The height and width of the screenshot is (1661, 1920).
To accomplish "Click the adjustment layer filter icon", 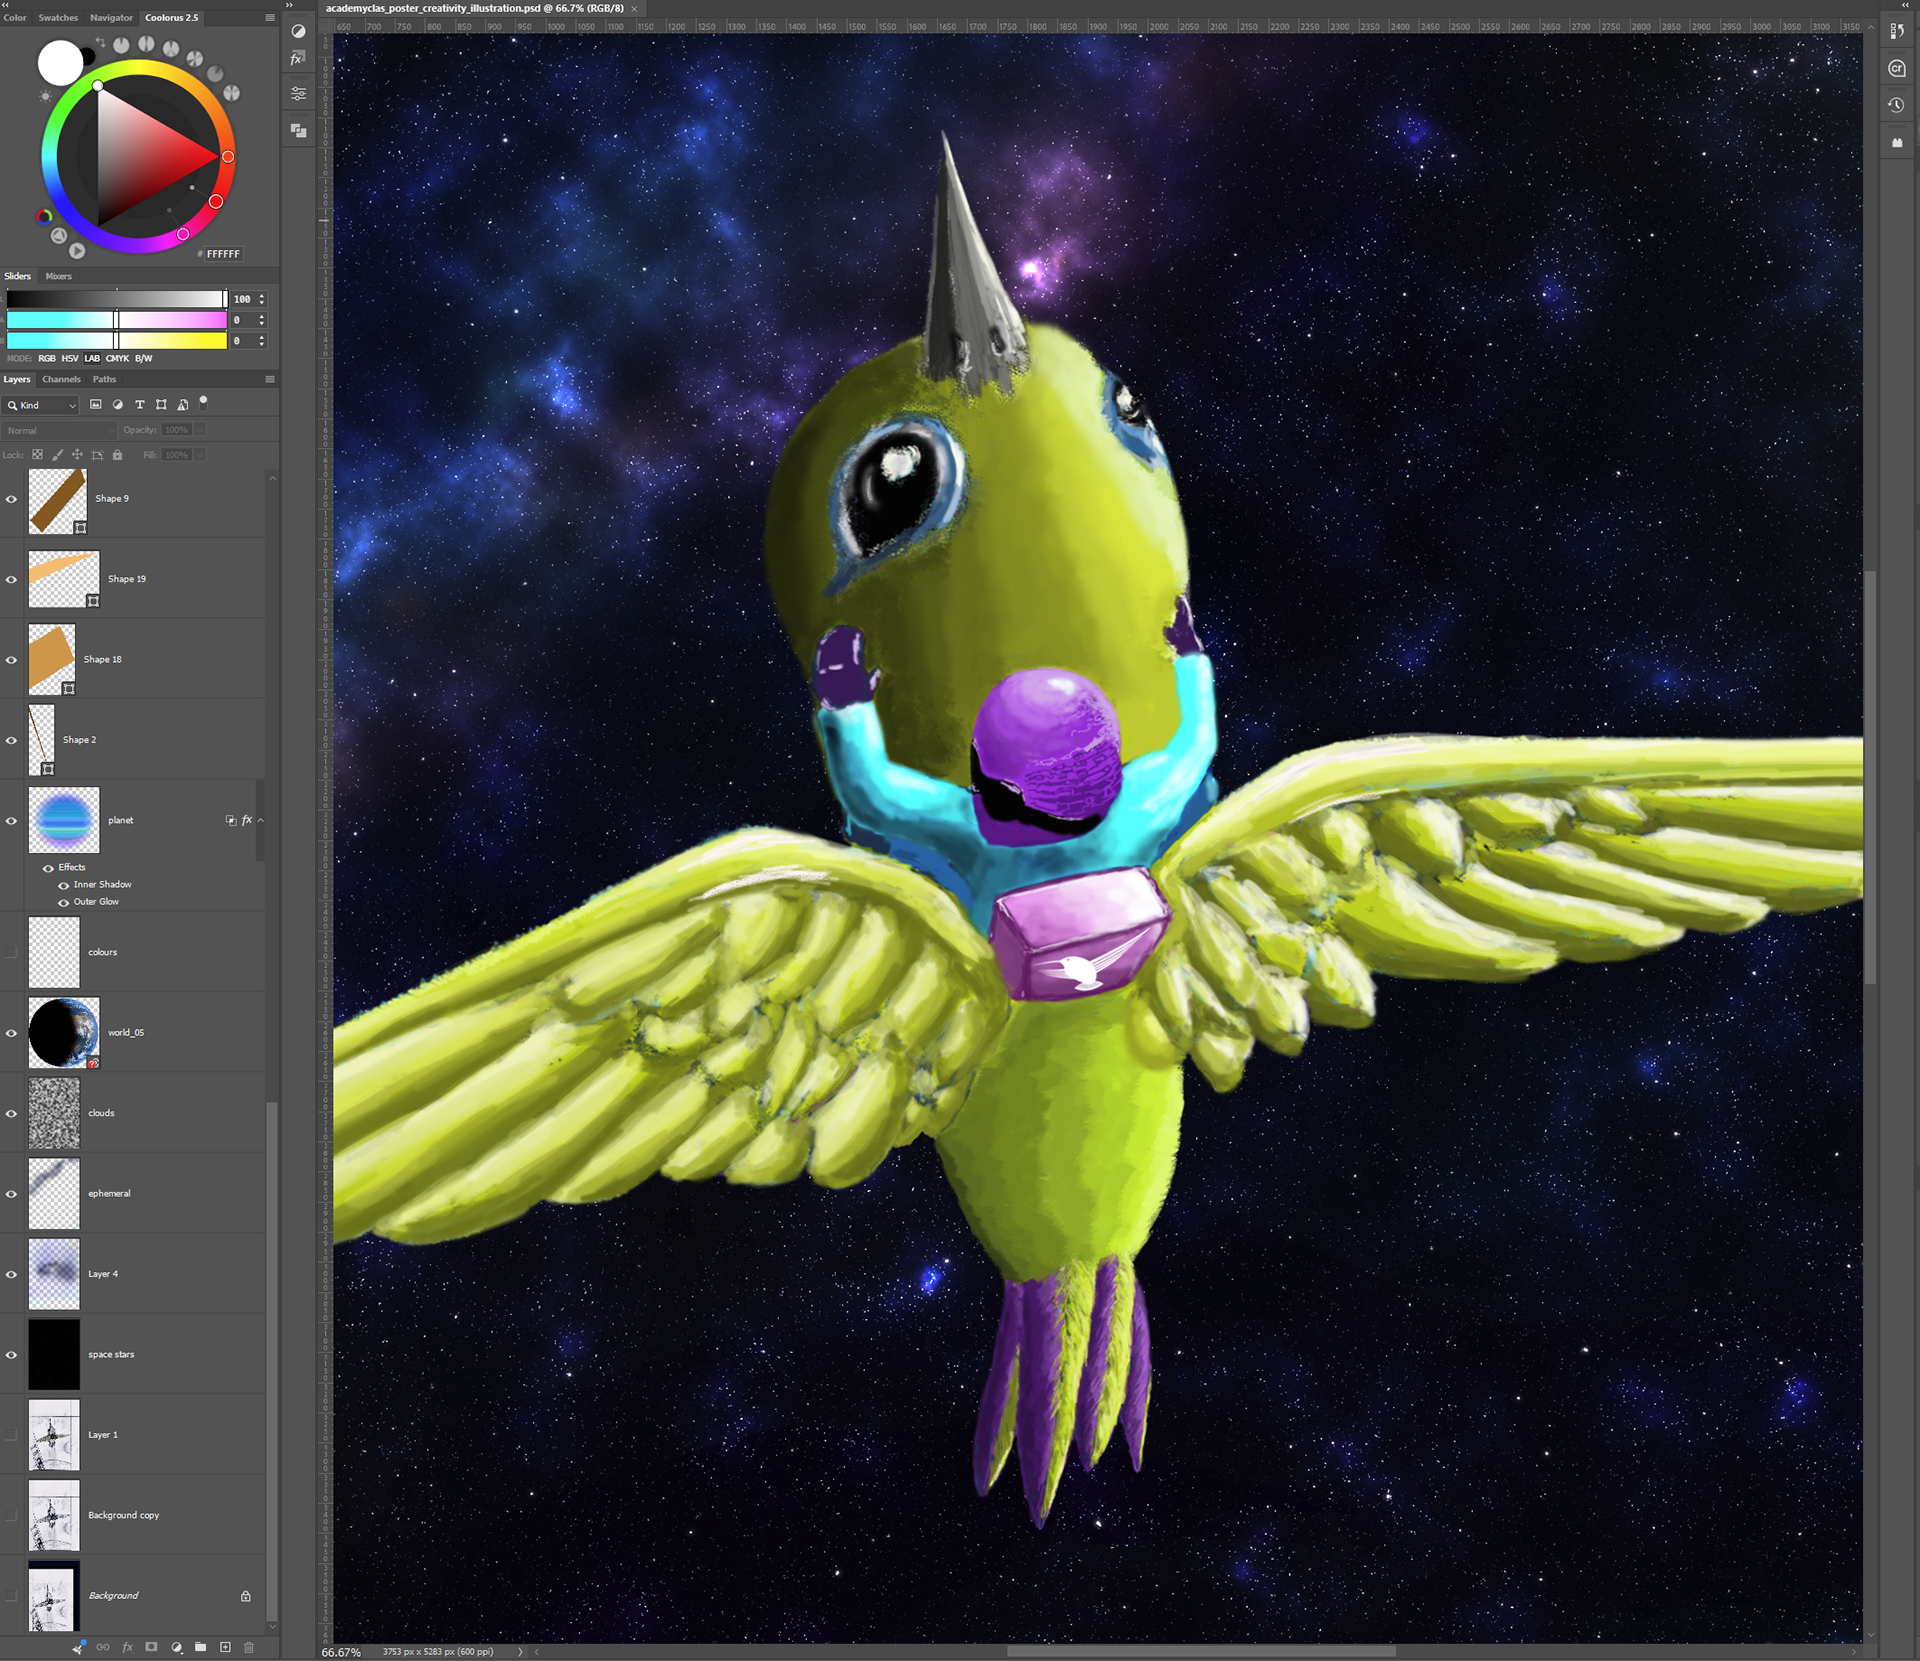I will 118,405.
